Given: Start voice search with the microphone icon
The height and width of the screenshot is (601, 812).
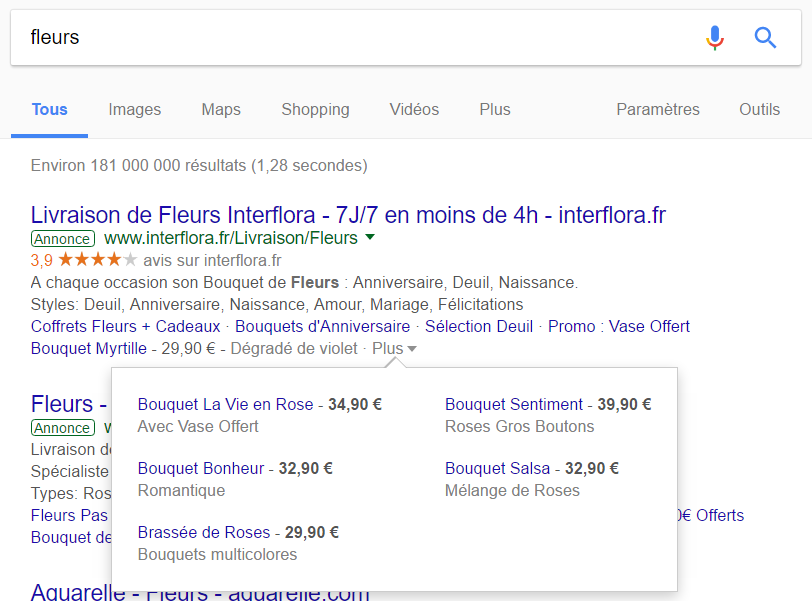Looking at the screenshot, I should (715, 38).
